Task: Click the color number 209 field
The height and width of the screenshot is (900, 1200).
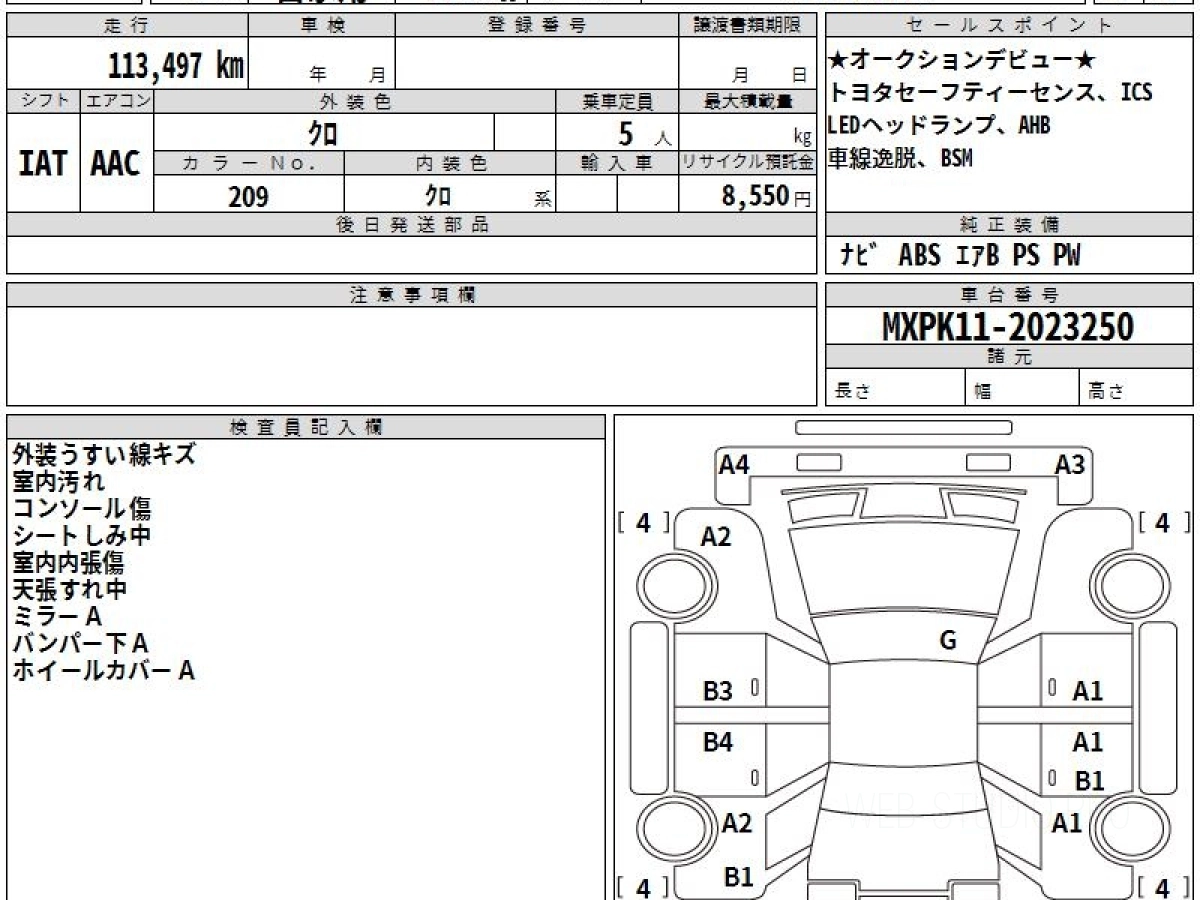Action: pyautogui.click(x=249, y=196)
